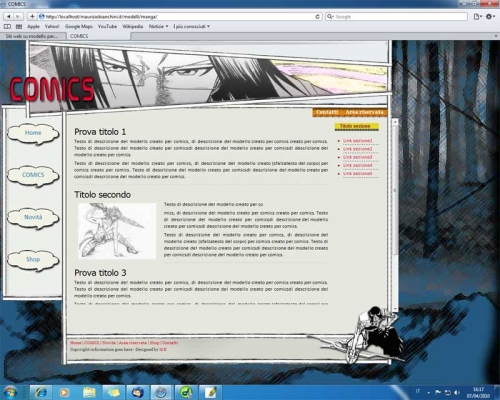Add bookmark with the plus button
Screen dimensions: 500x400
click(32, 16)
